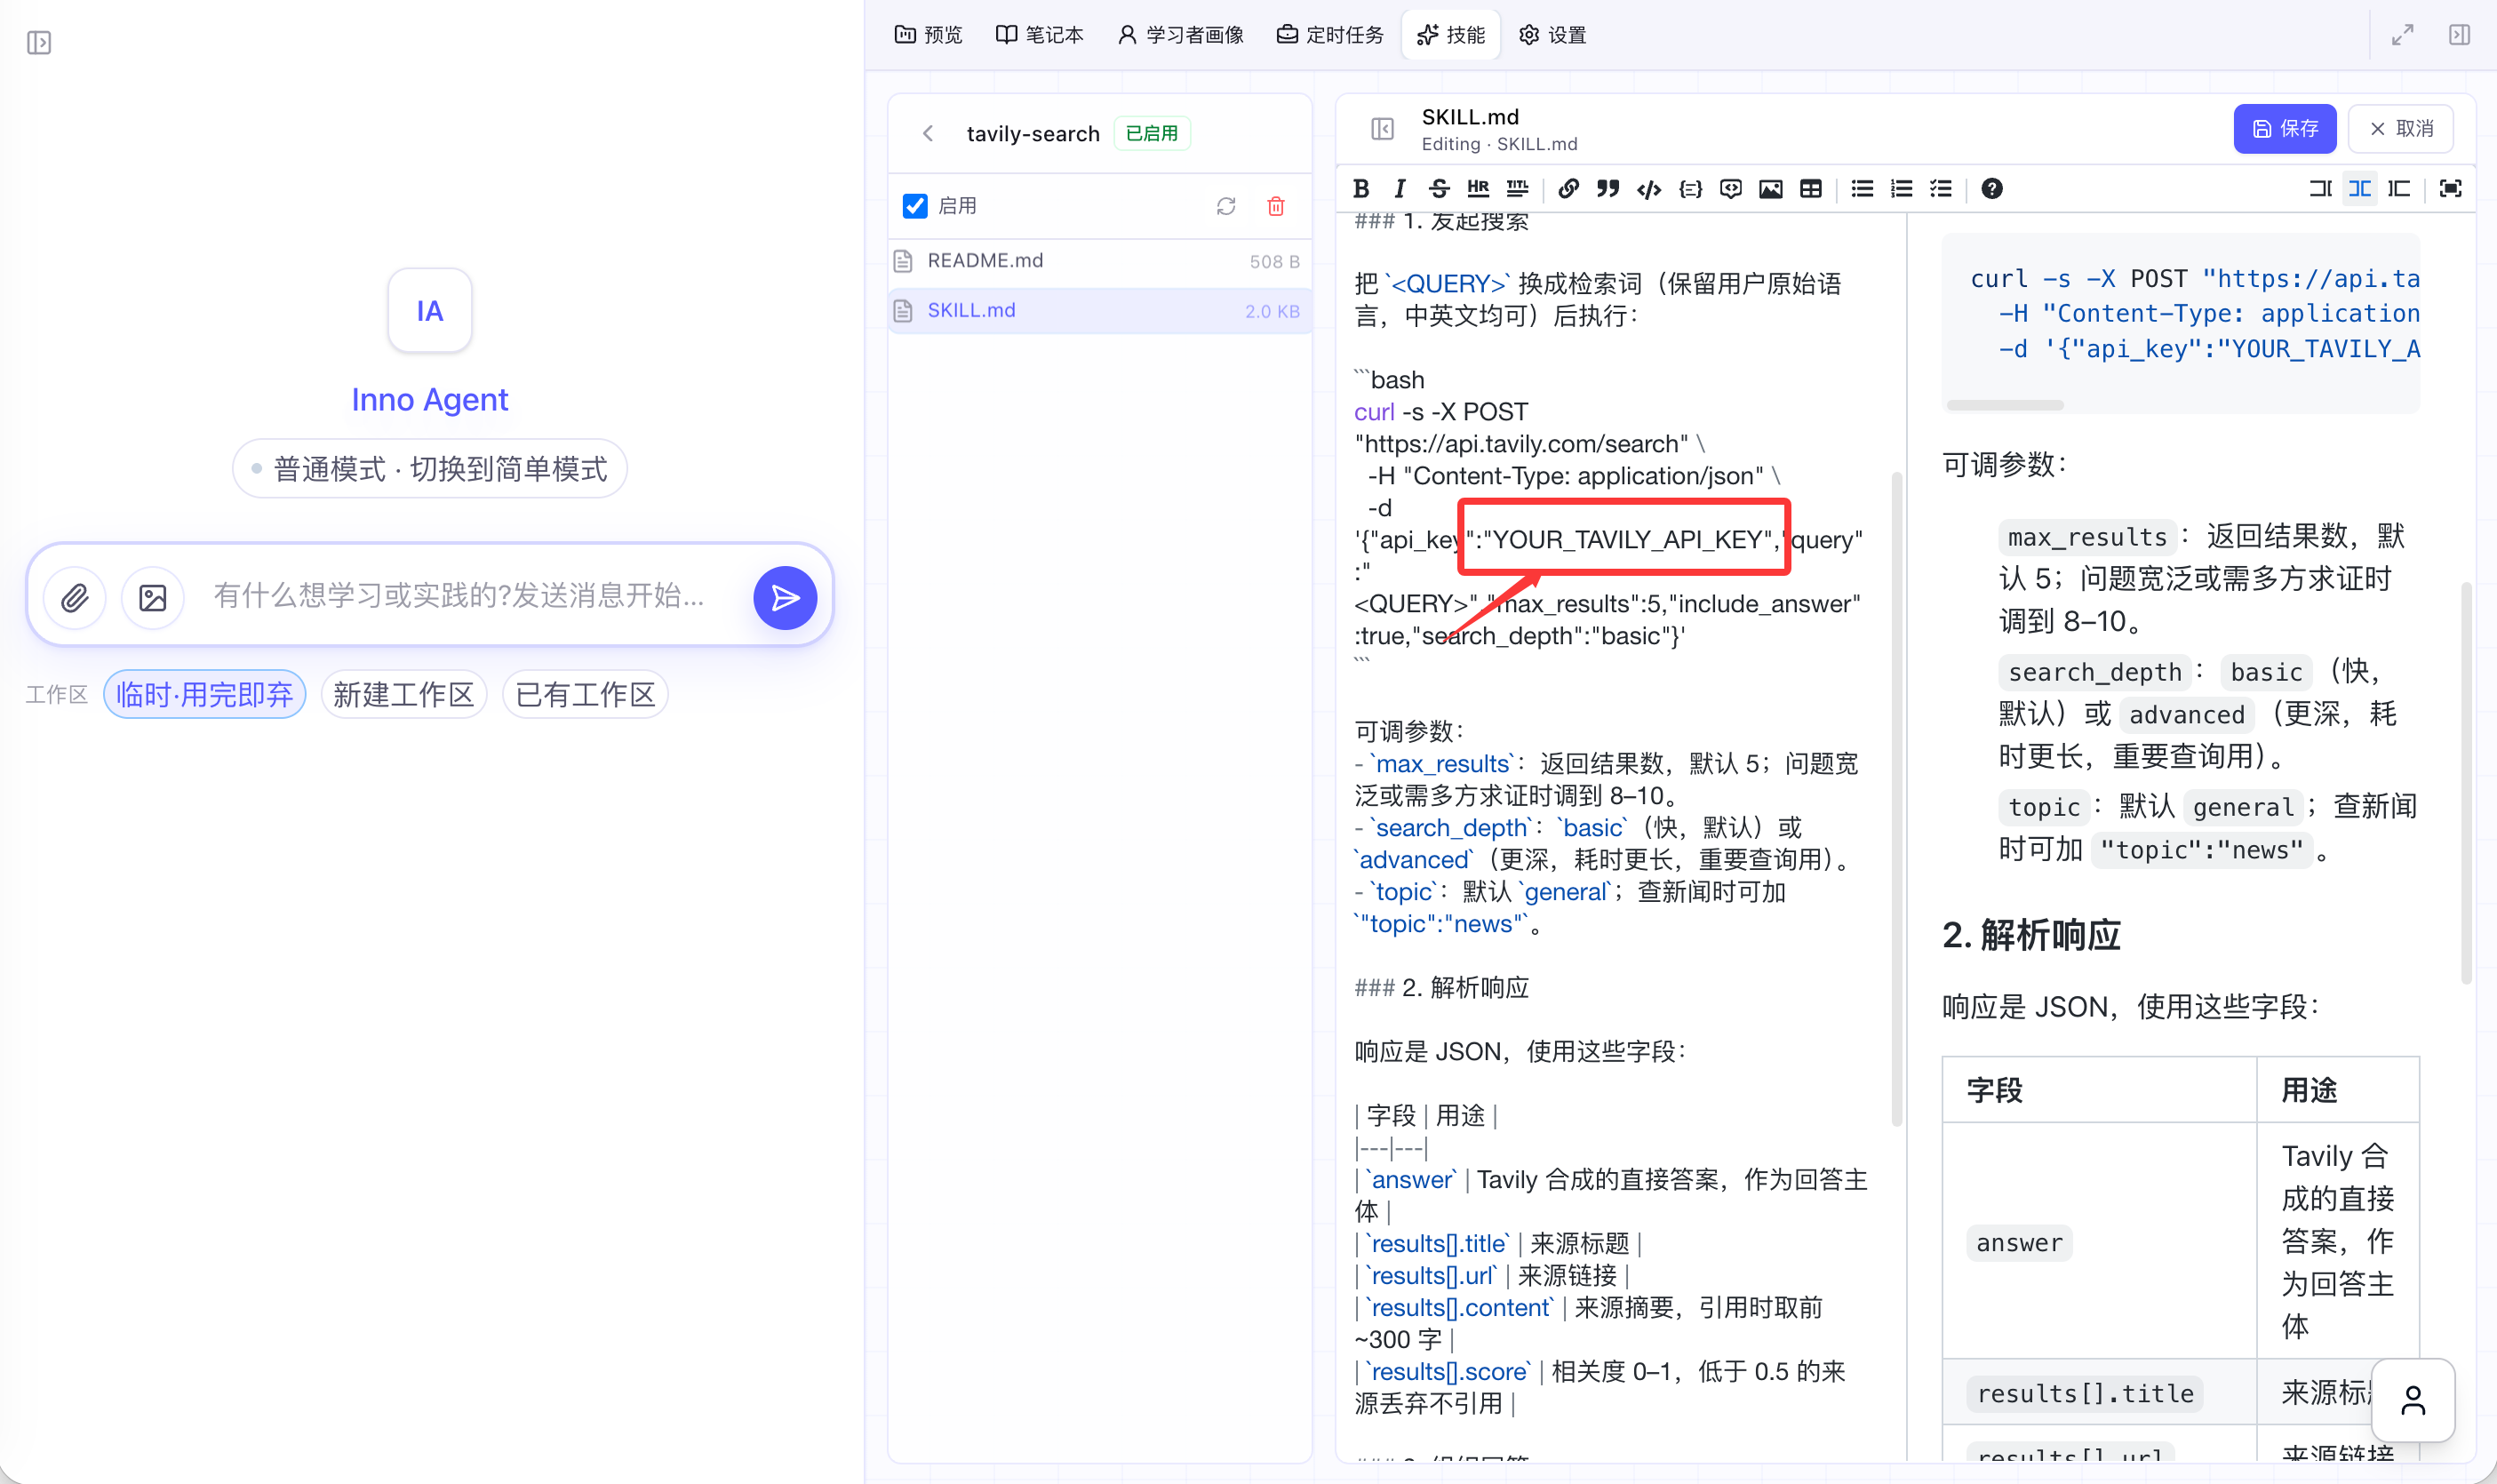The height and width of the screenshot is (1484, 2497).
Task: Insert inline code
Action: coord(1649,188)
